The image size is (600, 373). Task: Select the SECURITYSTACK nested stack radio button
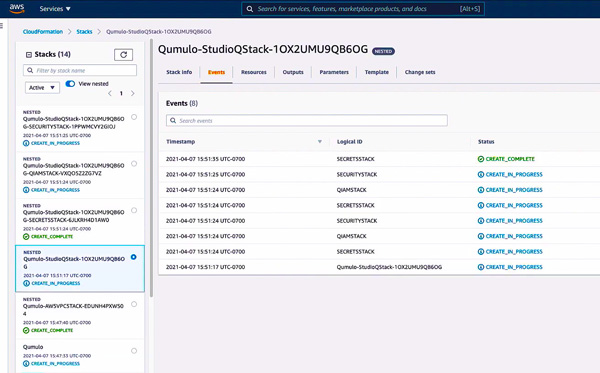(x=134, y=117)
